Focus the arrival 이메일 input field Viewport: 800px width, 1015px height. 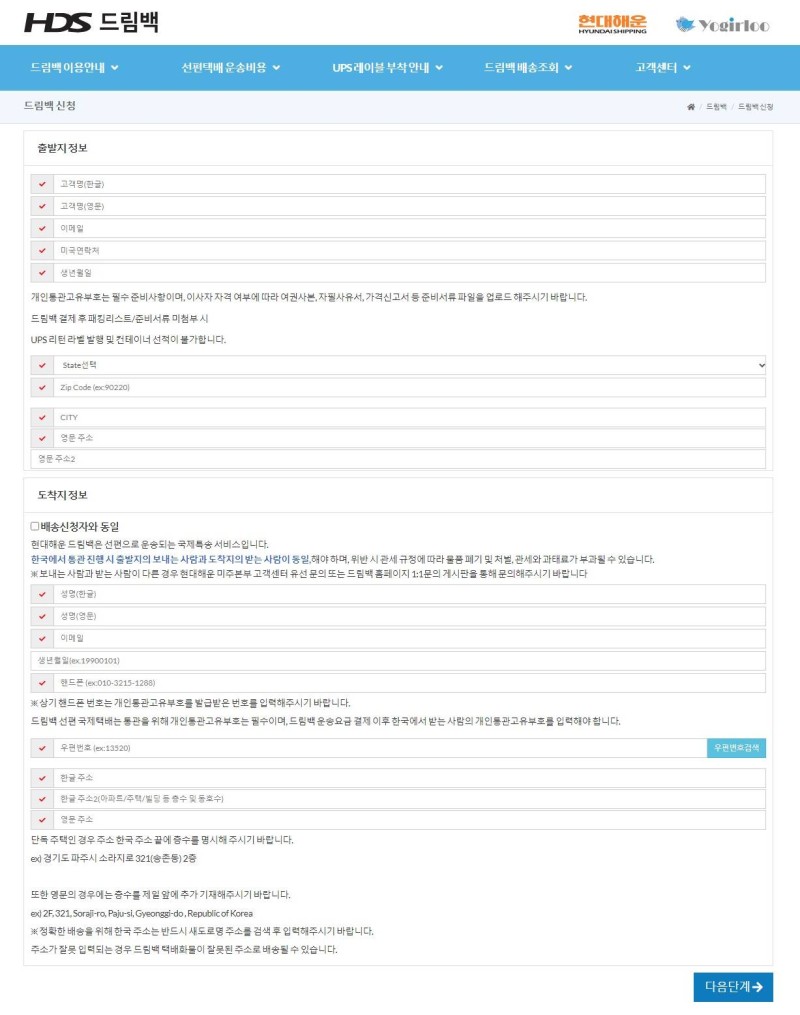coord(410,638)
